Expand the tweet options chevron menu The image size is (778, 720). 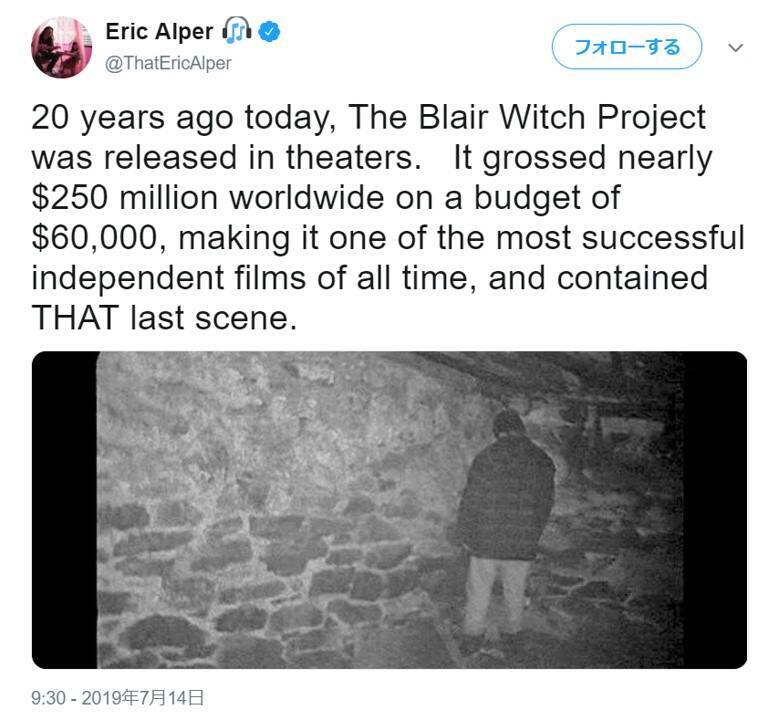(x=735, y=48)
